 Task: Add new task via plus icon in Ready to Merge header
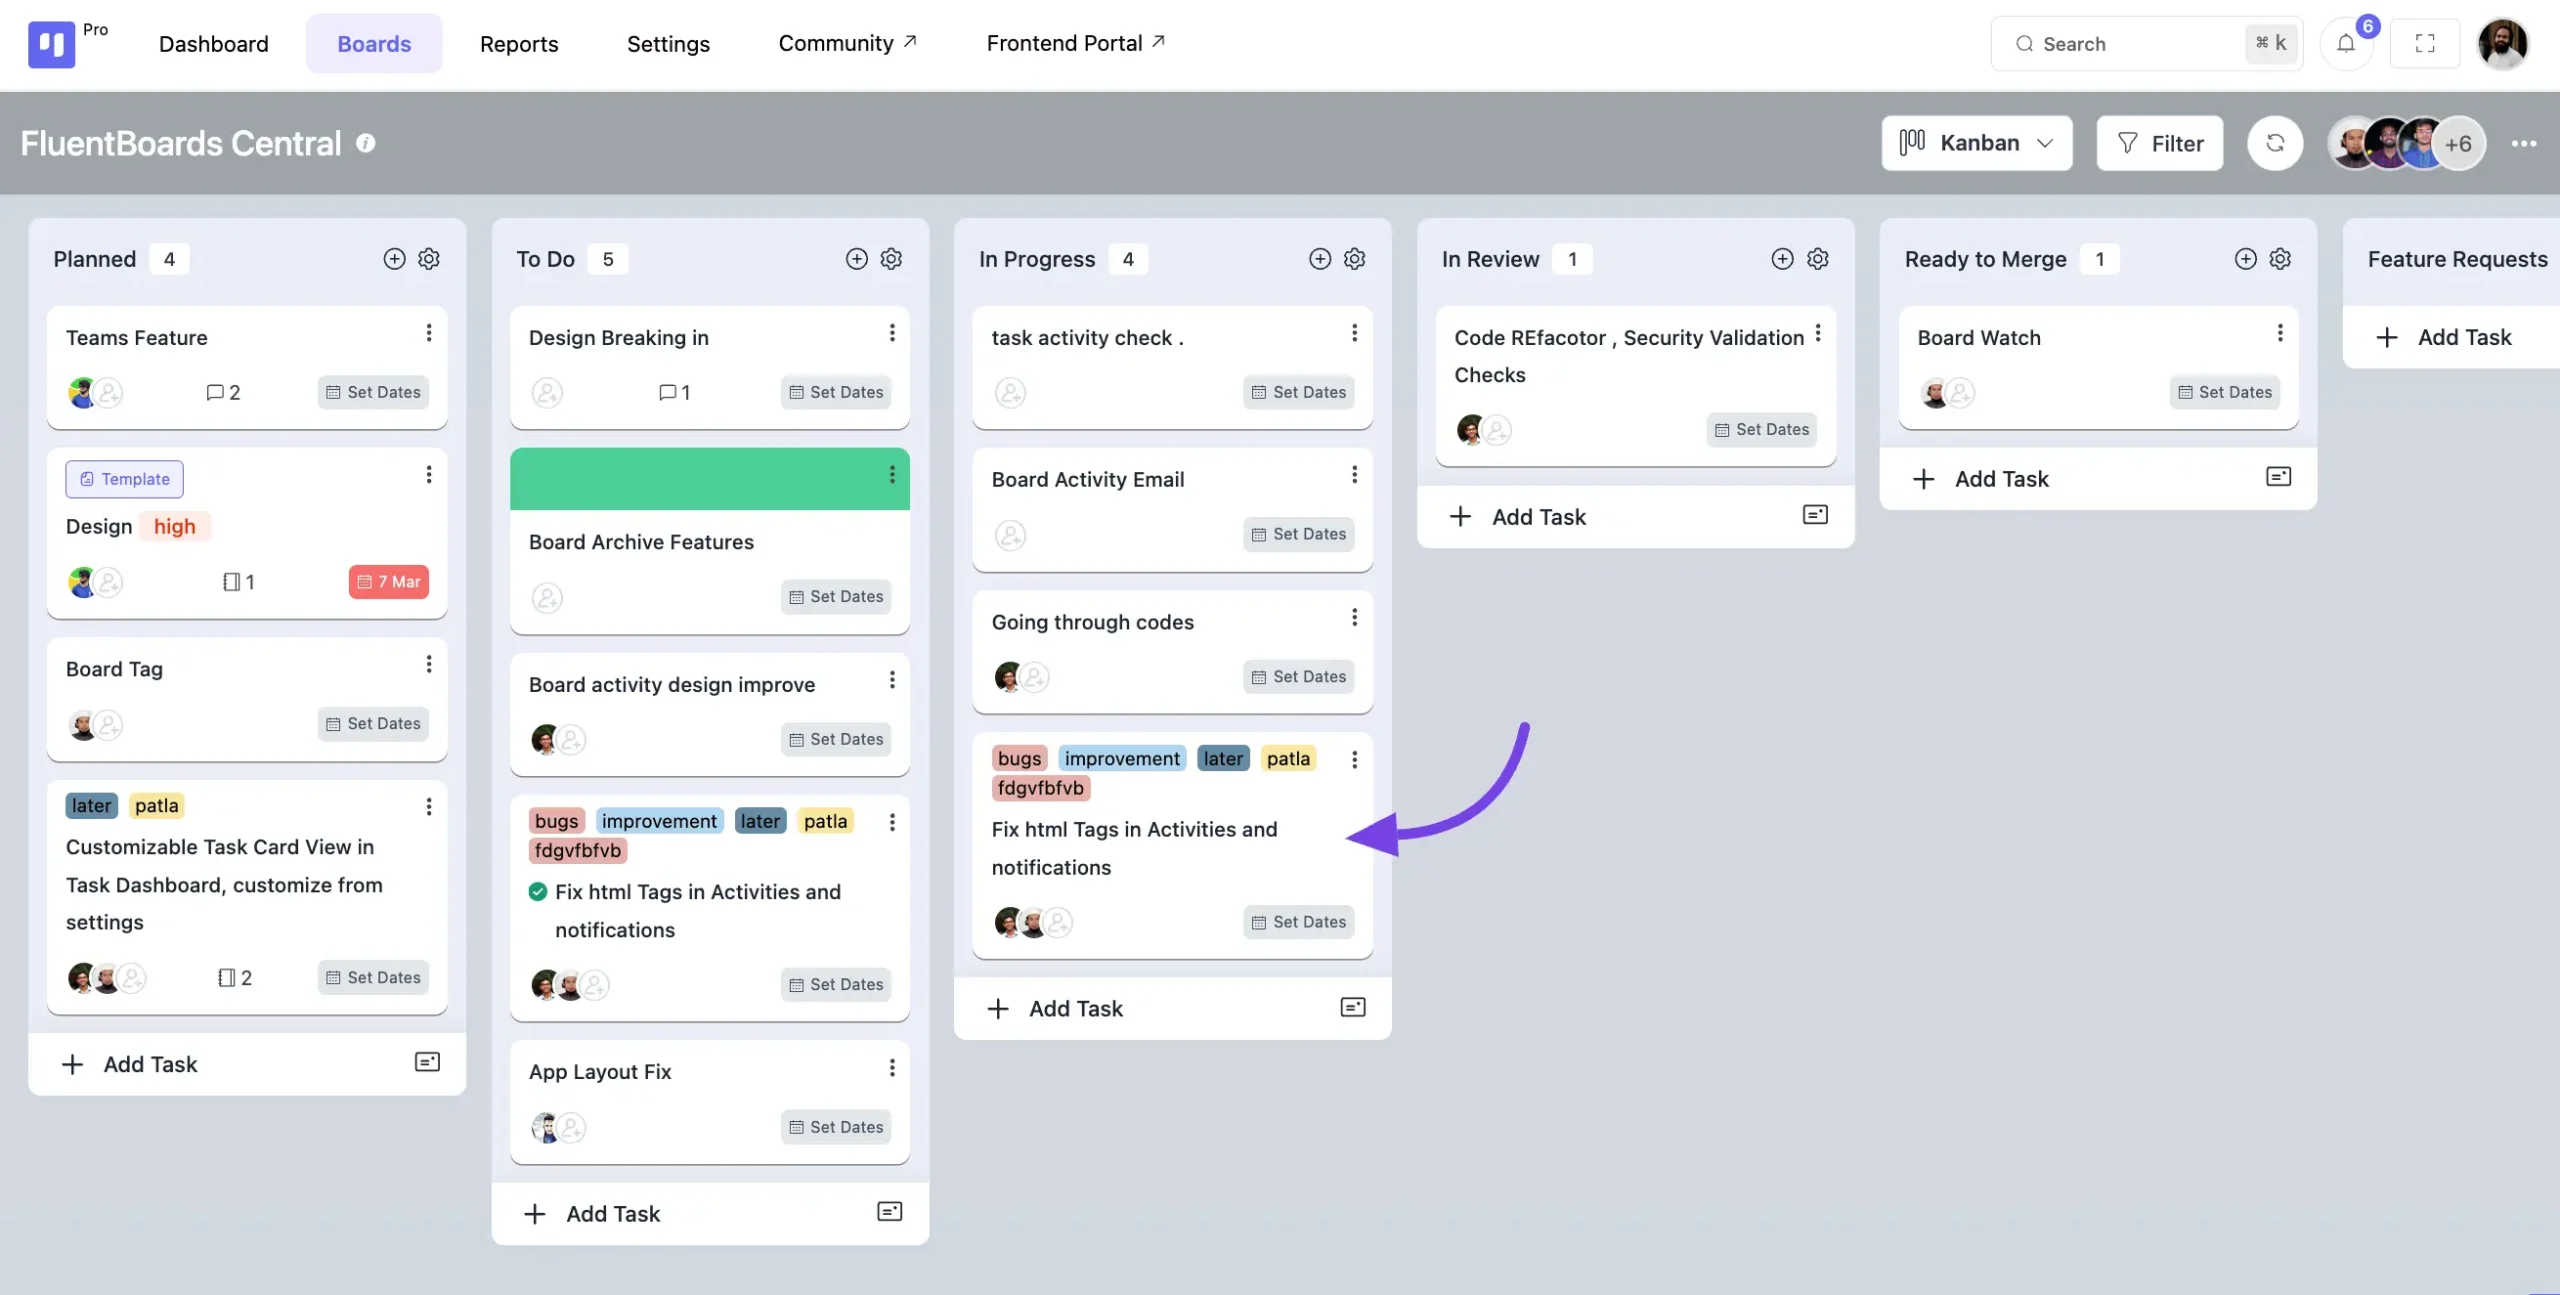pyautogui.click(x=2245, y=259)
